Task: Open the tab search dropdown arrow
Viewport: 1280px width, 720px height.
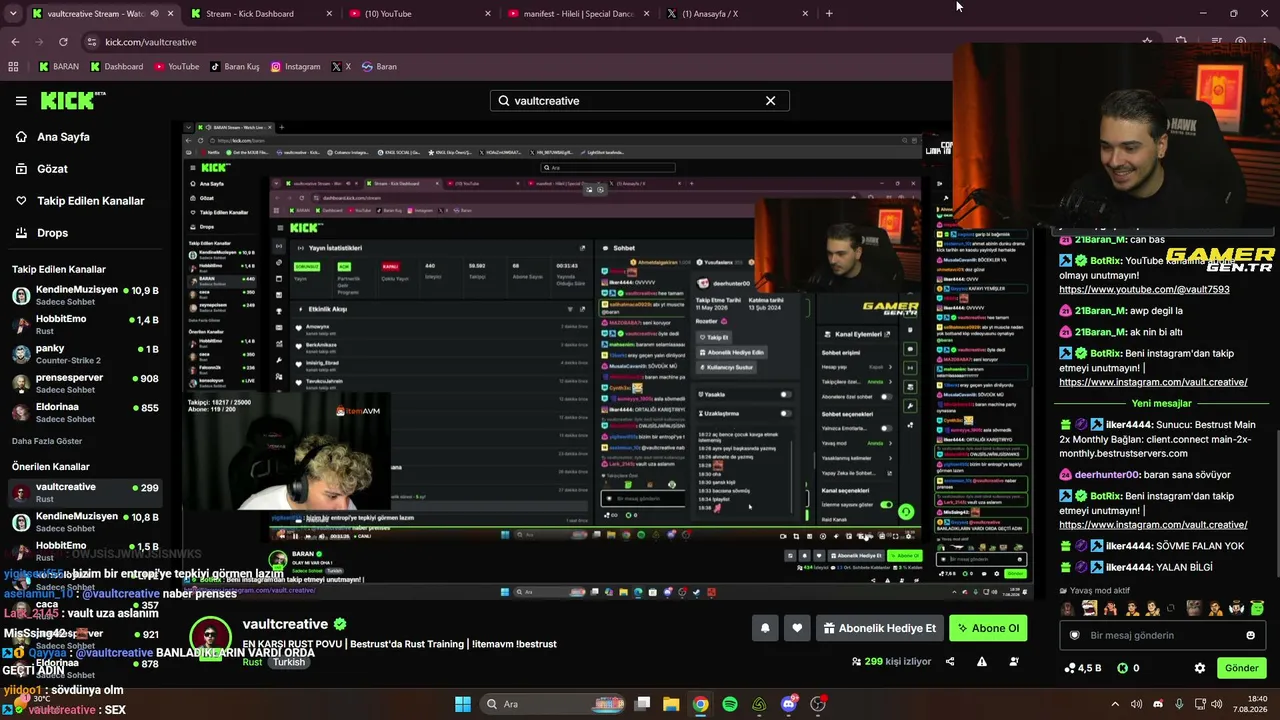Action: coord(13,14)
